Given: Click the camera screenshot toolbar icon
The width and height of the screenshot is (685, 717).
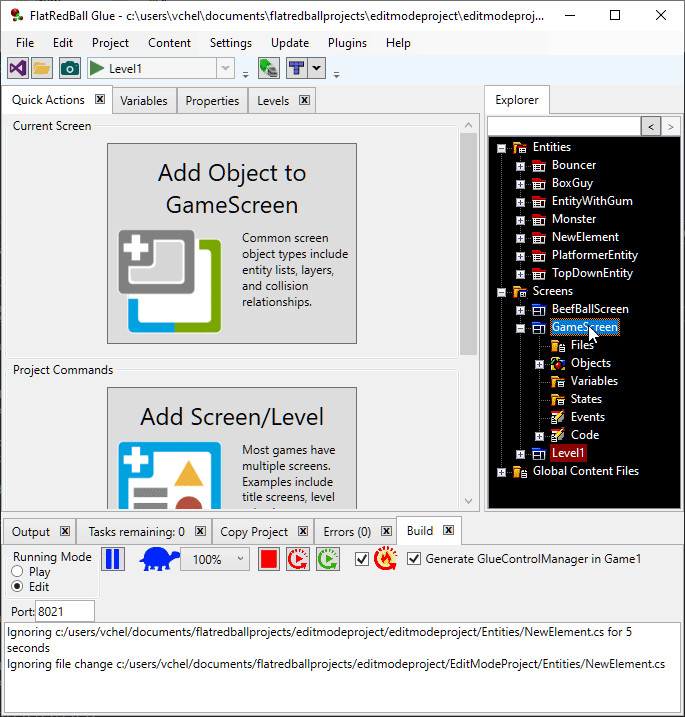Looking at the screenshot, I should point(69,68).
